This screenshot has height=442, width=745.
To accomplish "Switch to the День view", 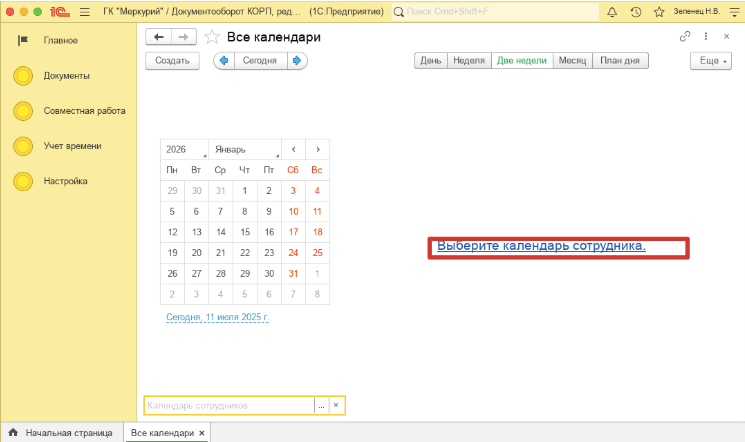I will tap(430, 60).
